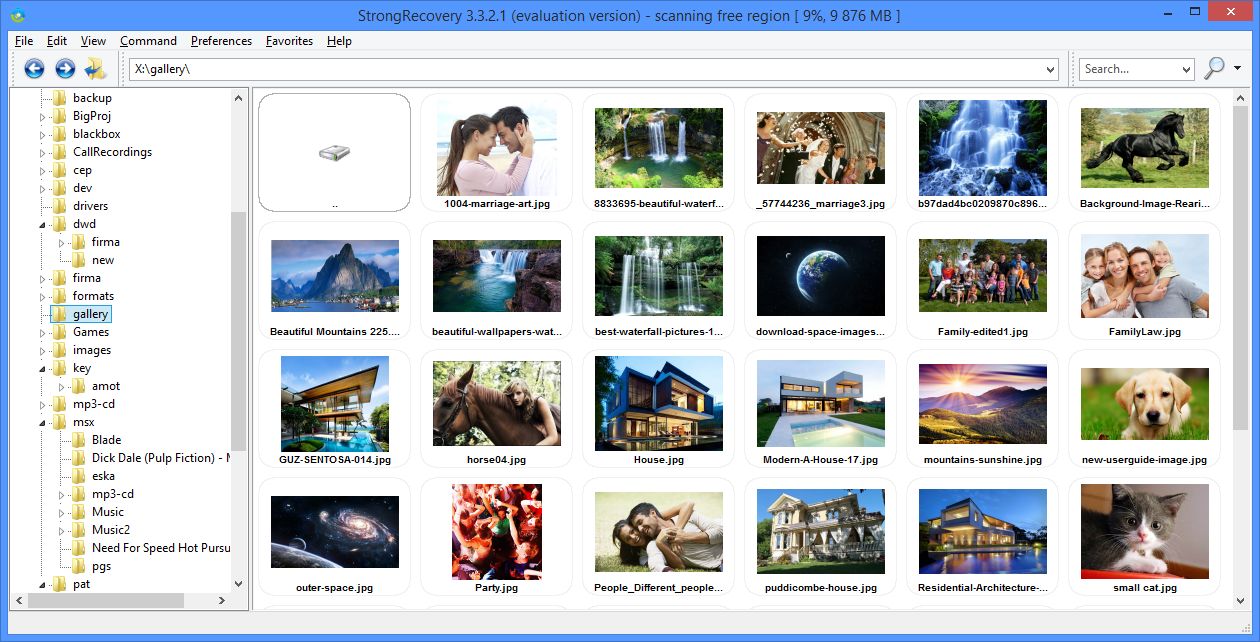Select the CallRecordings folder in tree
Screen dimensions: 1260x642
tap(112, 152)
